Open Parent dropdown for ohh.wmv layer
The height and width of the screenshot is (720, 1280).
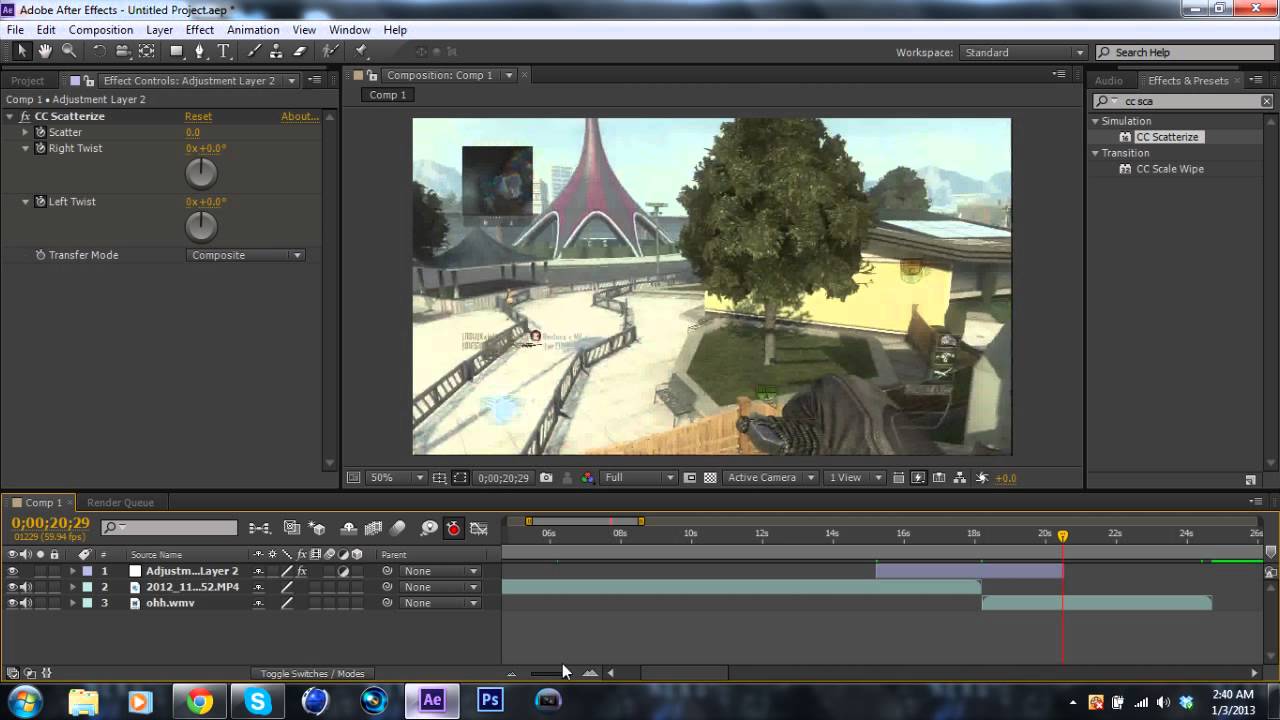click(x=439, y=603)
